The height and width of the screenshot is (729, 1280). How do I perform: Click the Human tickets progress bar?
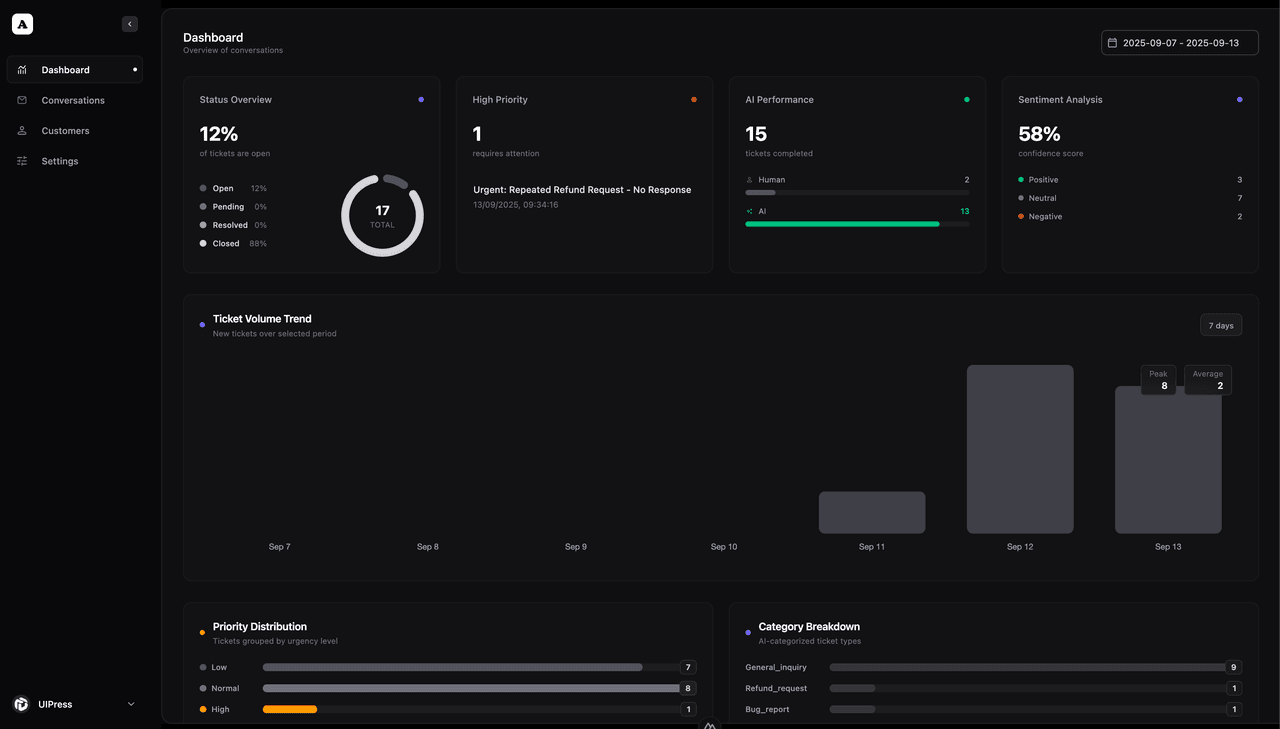[761, 192]
